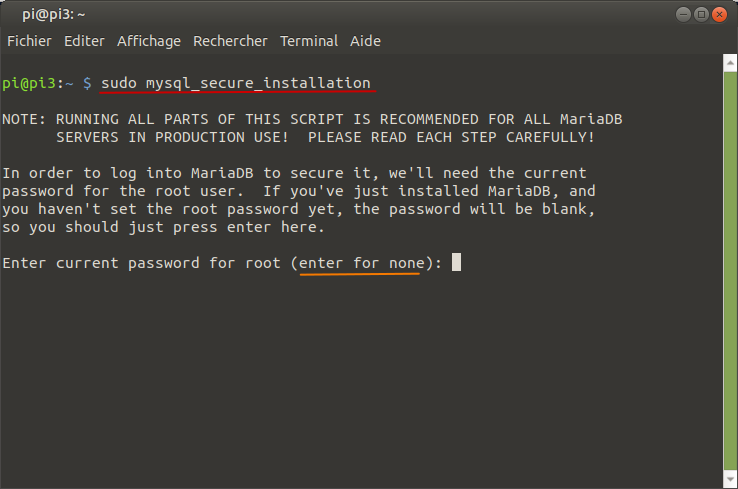738x489 pixels.
Task: Open the Fichier menu
Action: pos(29,41)
